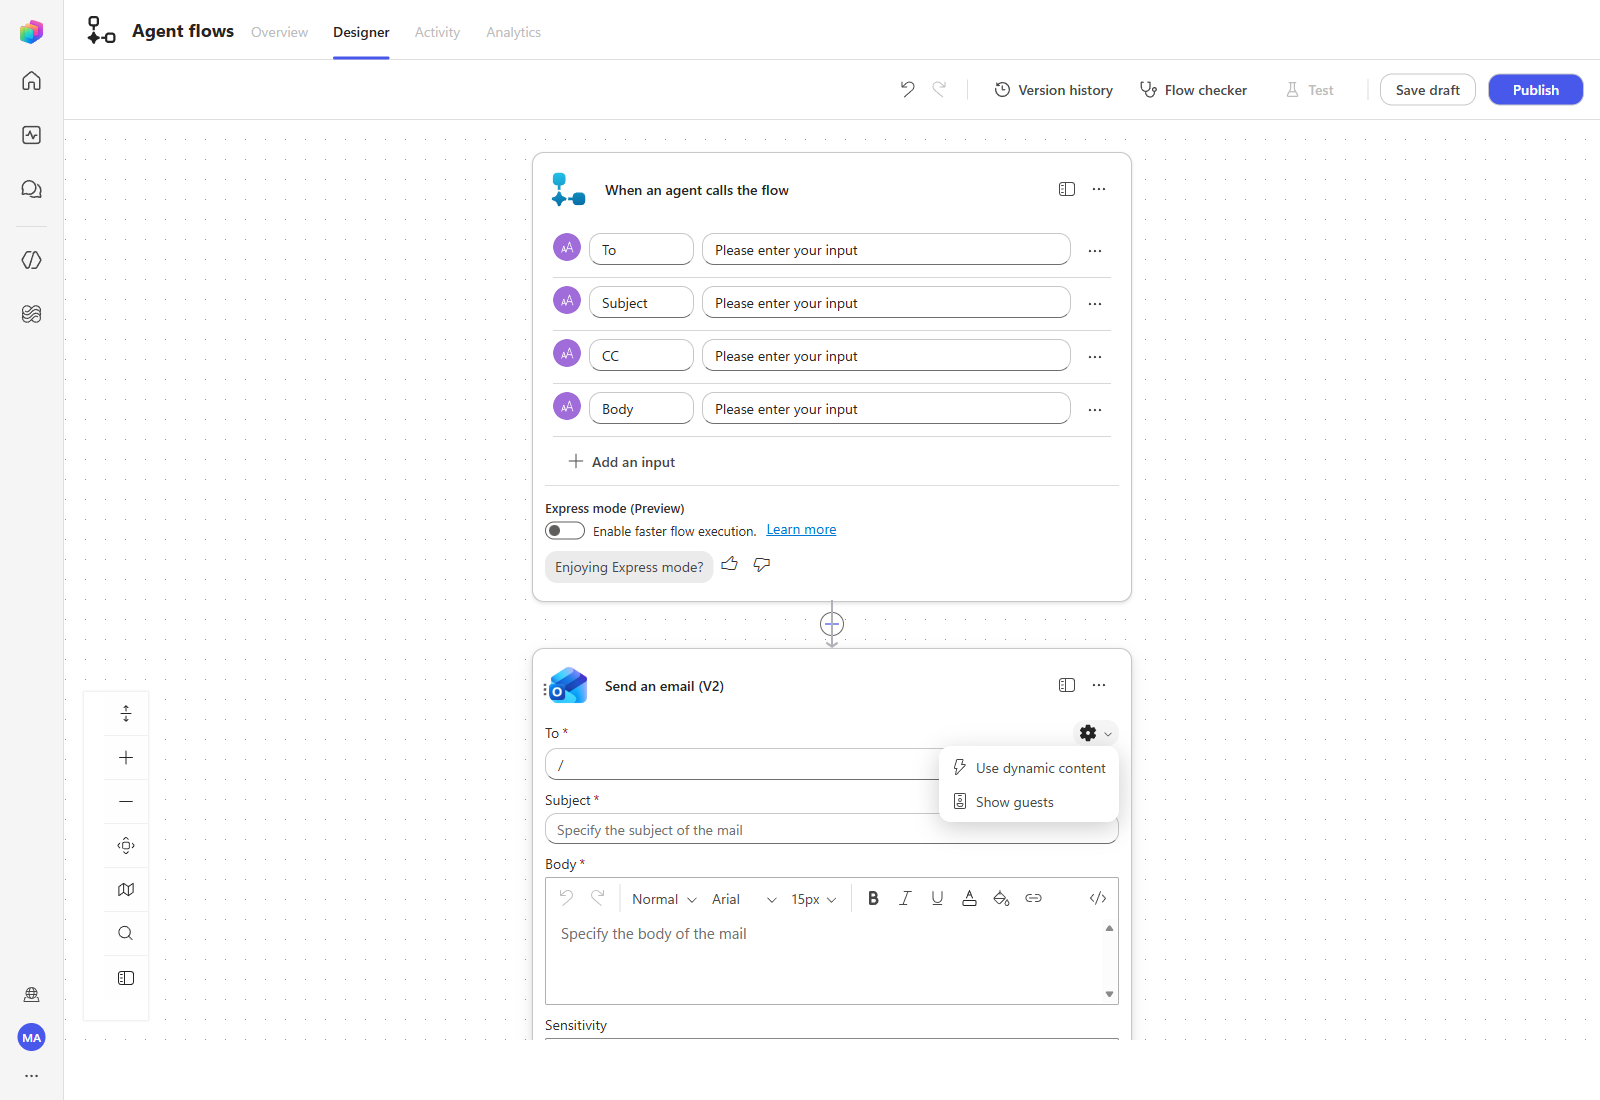
Task: Toggle the canvas minimap
Action: 126,889
